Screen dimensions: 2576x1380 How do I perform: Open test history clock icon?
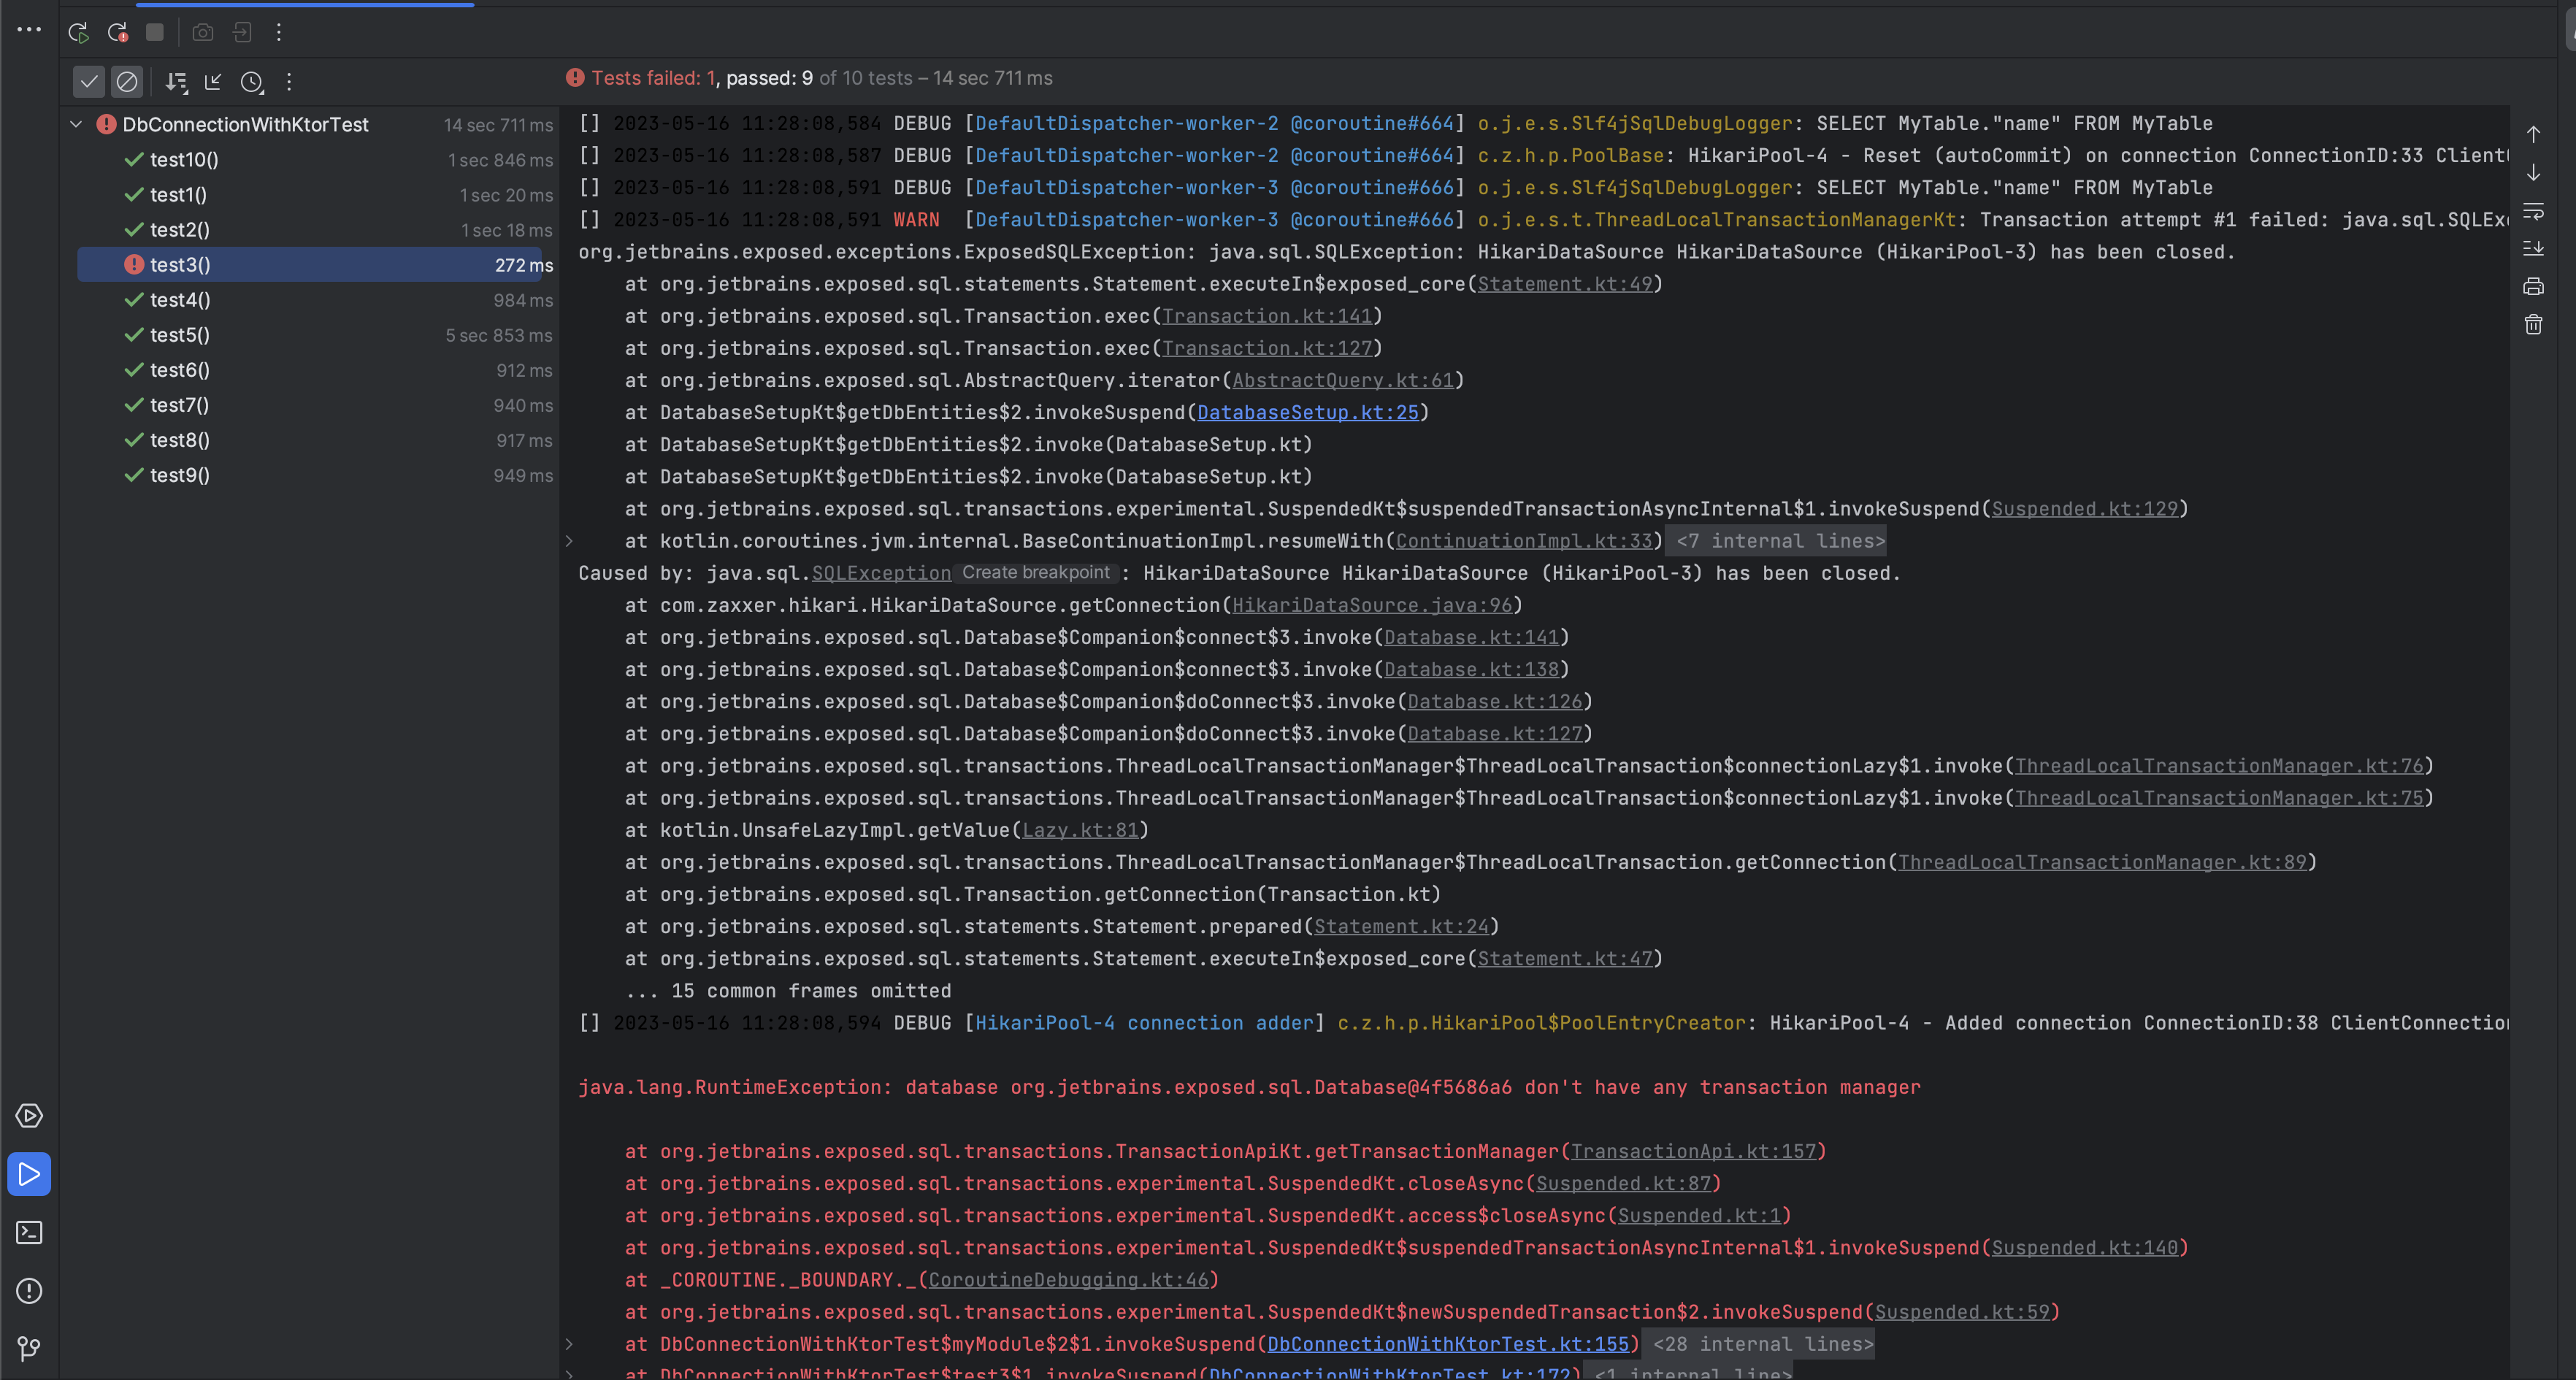(x=252, y=82)
